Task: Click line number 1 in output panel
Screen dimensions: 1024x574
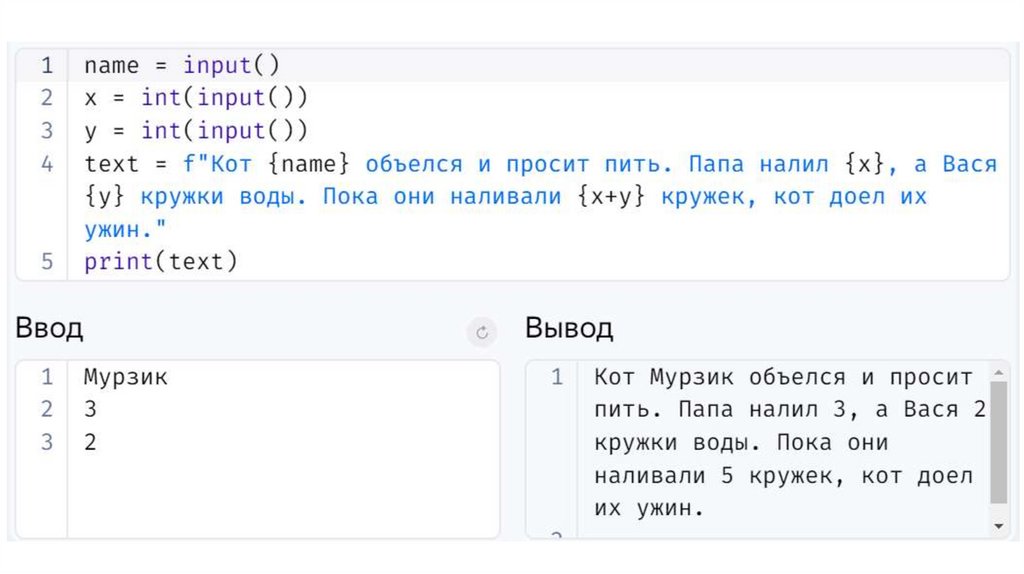Action: click(557, 378)
